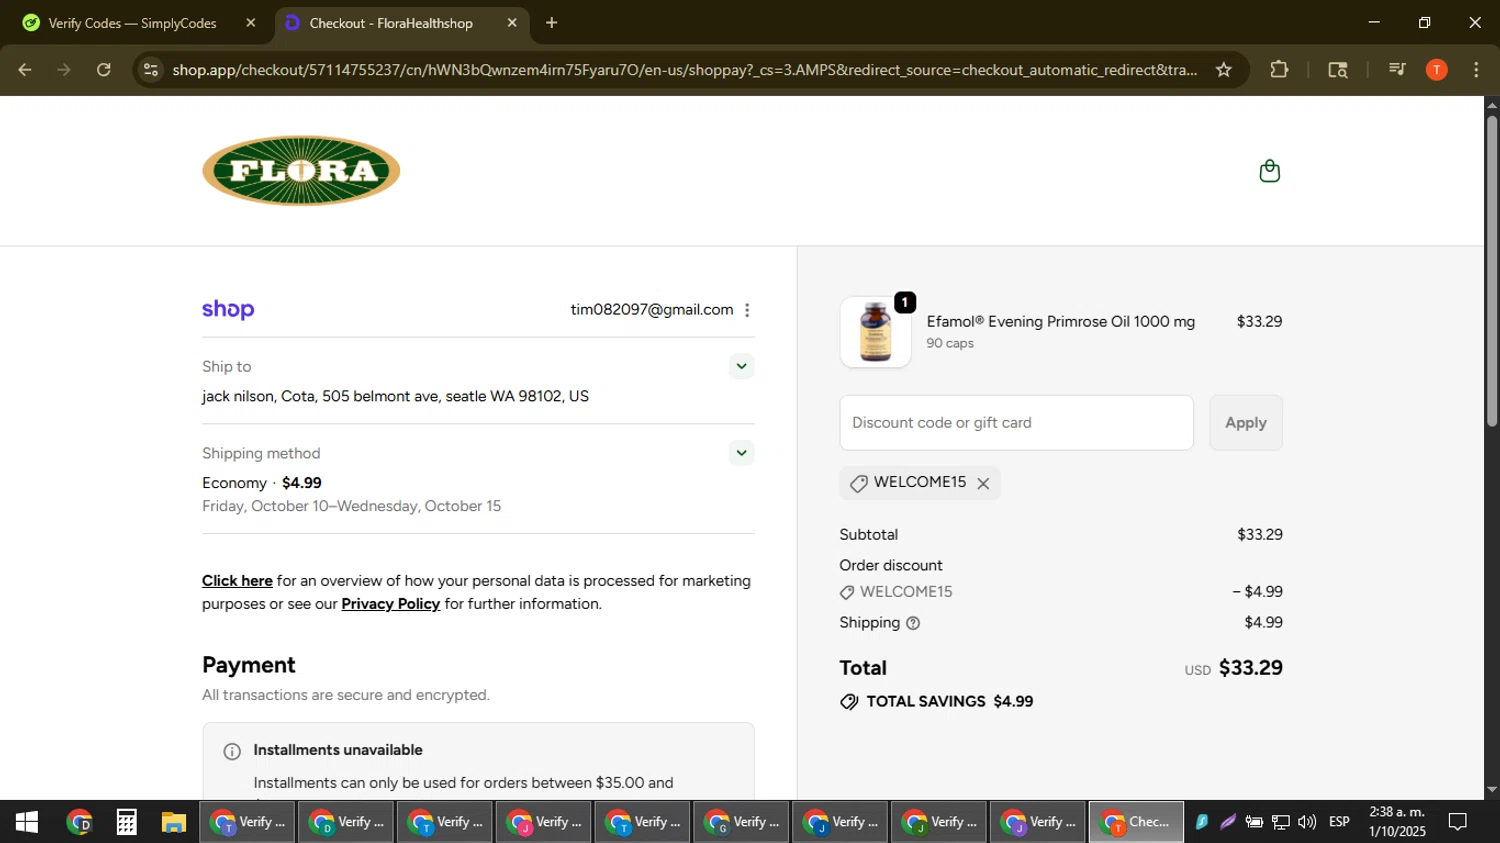Click the USD $33.29 total amount
This screenshot has width=1500, height=843.
1233,668
